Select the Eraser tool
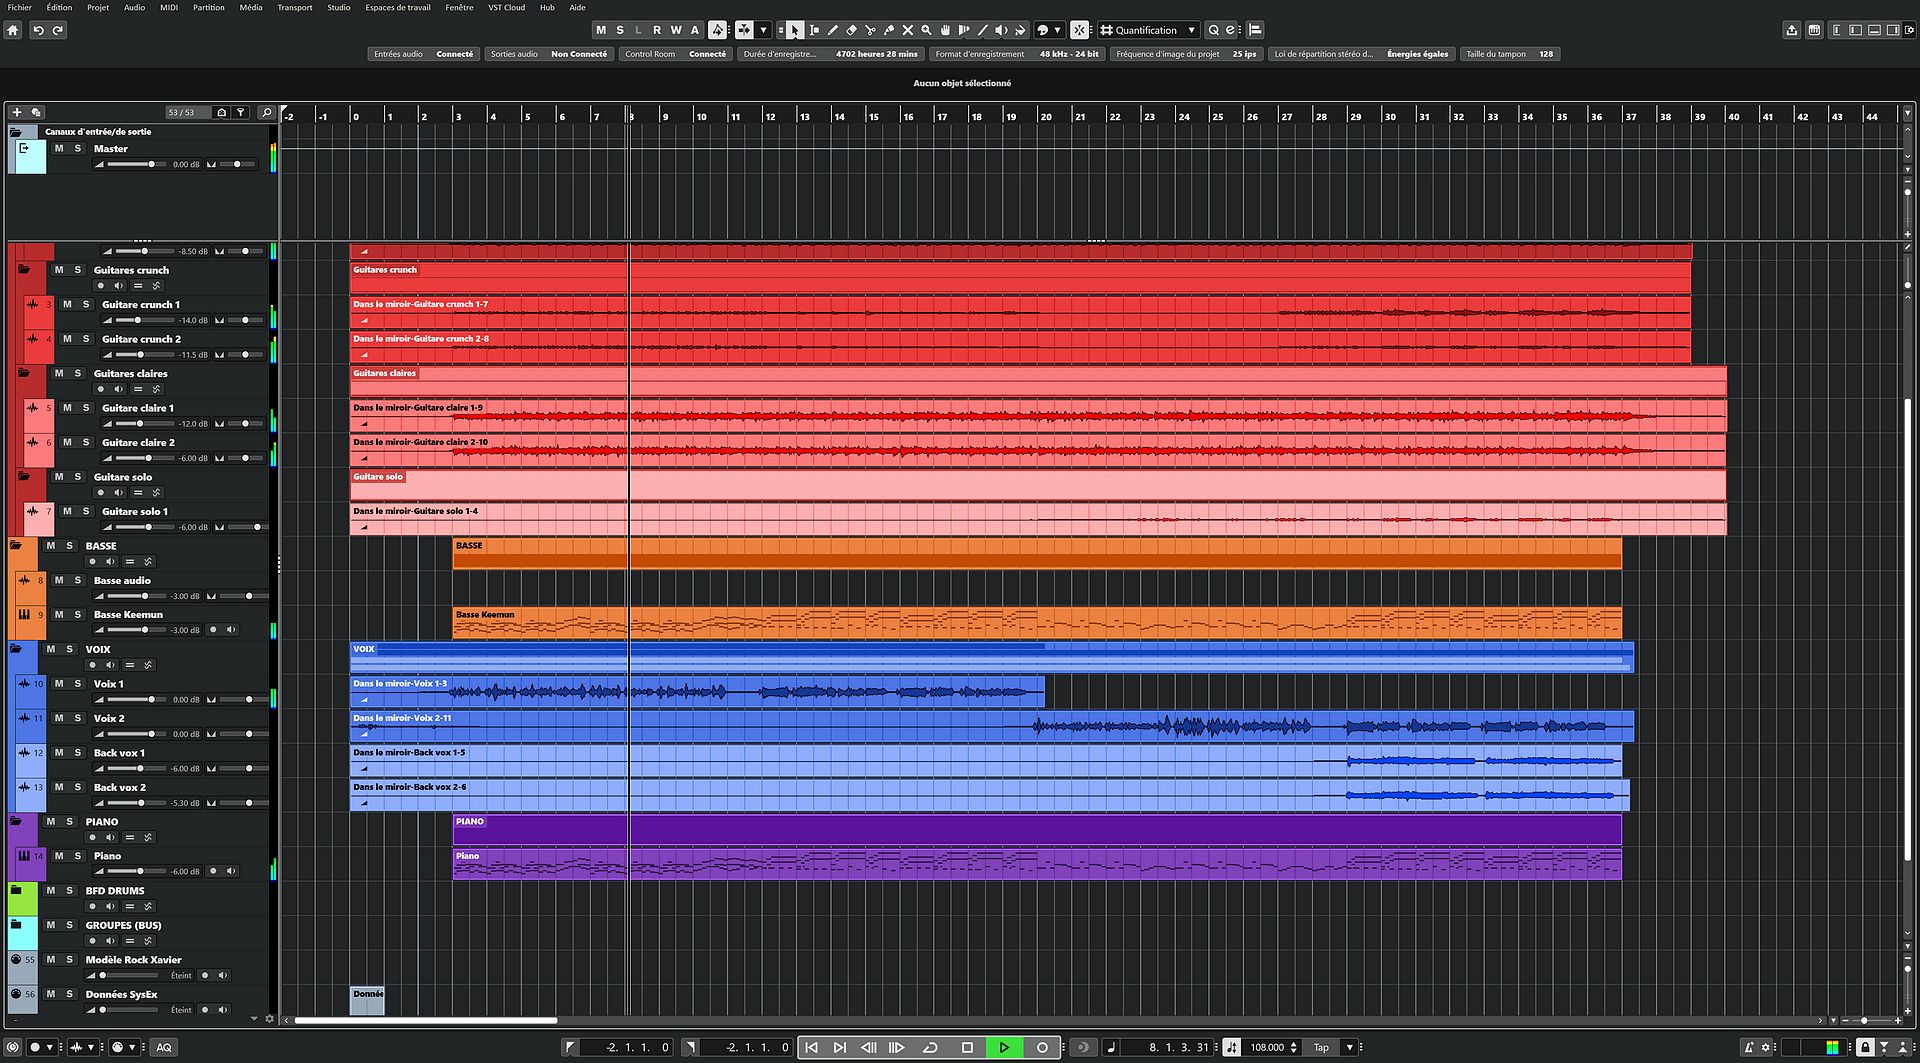Image resolution: width=1920 pixels, height=1063 pixels. click(x=852, y=30)
